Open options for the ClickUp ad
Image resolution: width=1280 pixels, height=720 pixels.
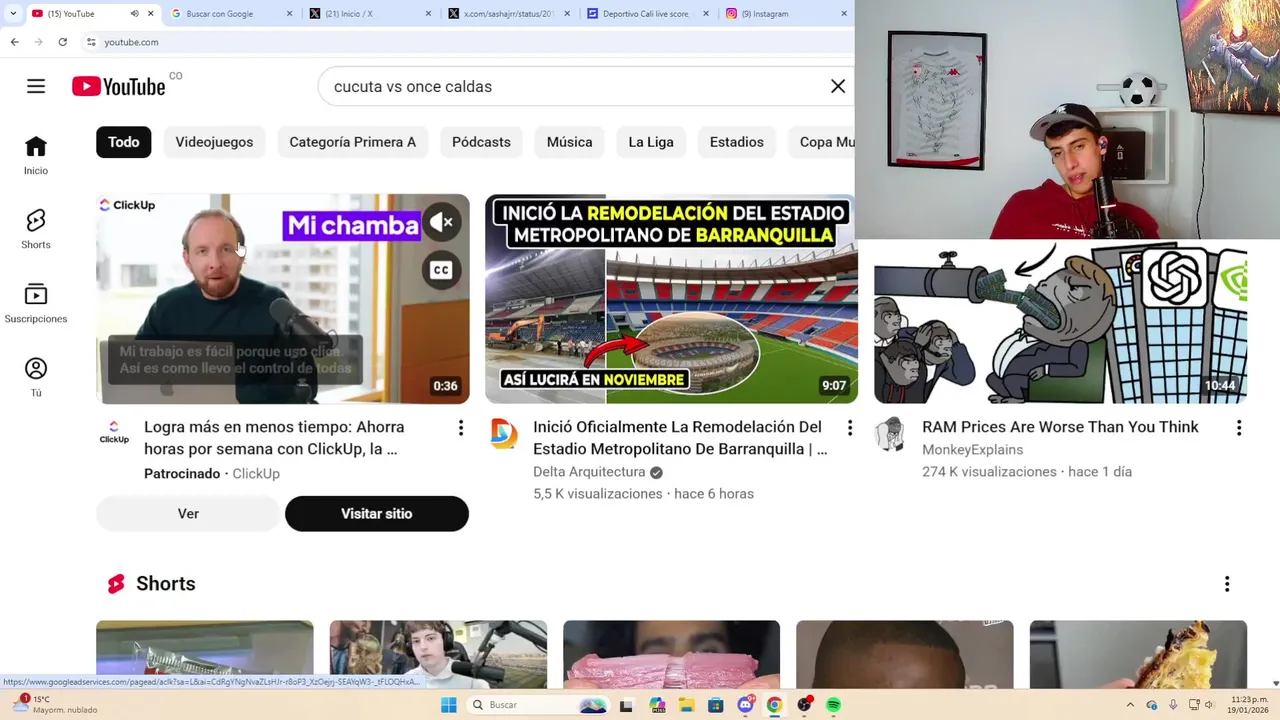tap(460, 428)
